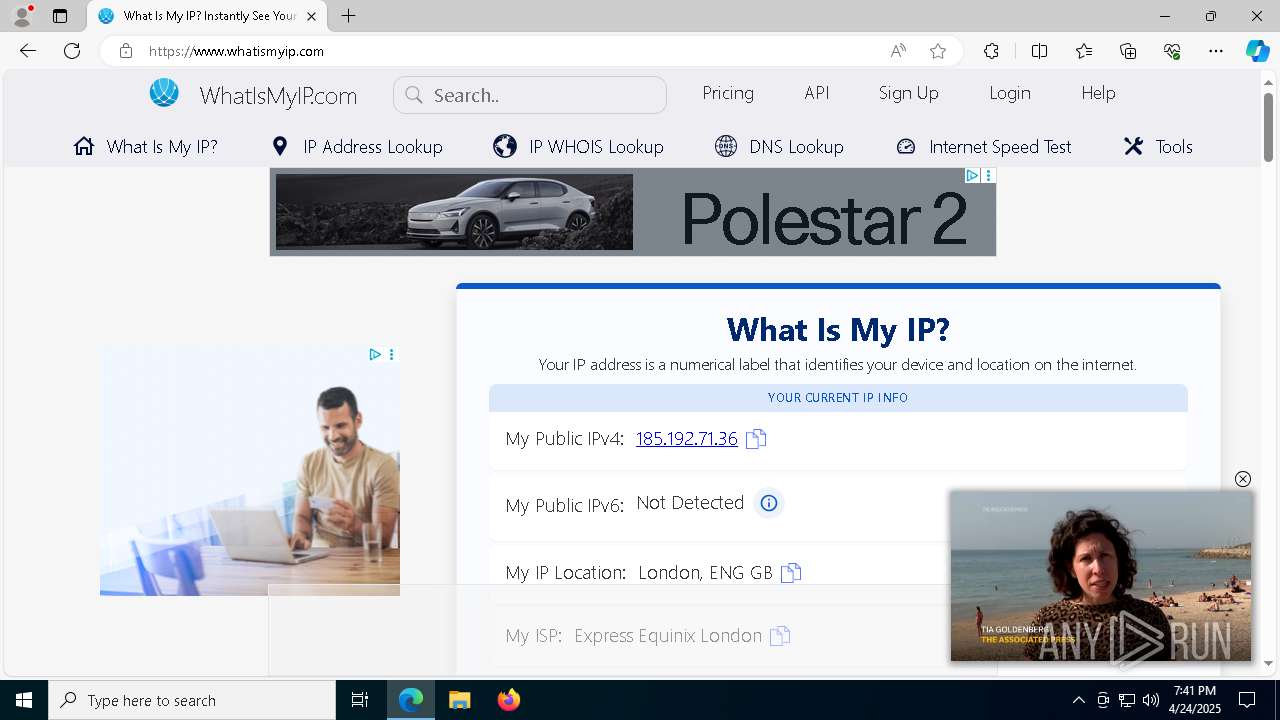Open AdChoices on the left sidebar ad
Screen dimensions: 1280x720
(375, 354)
